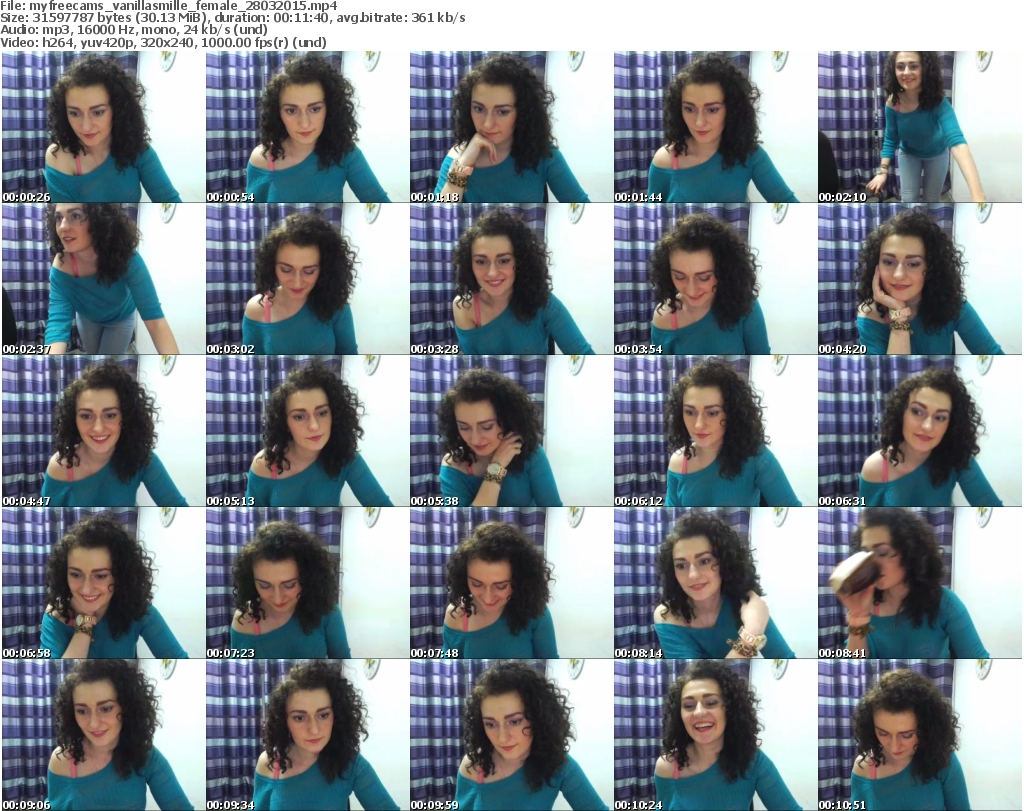This screenshot has height=811, width=1024.
Task: Pick the standing frame at 00:02:10
Action: point(920,127)
